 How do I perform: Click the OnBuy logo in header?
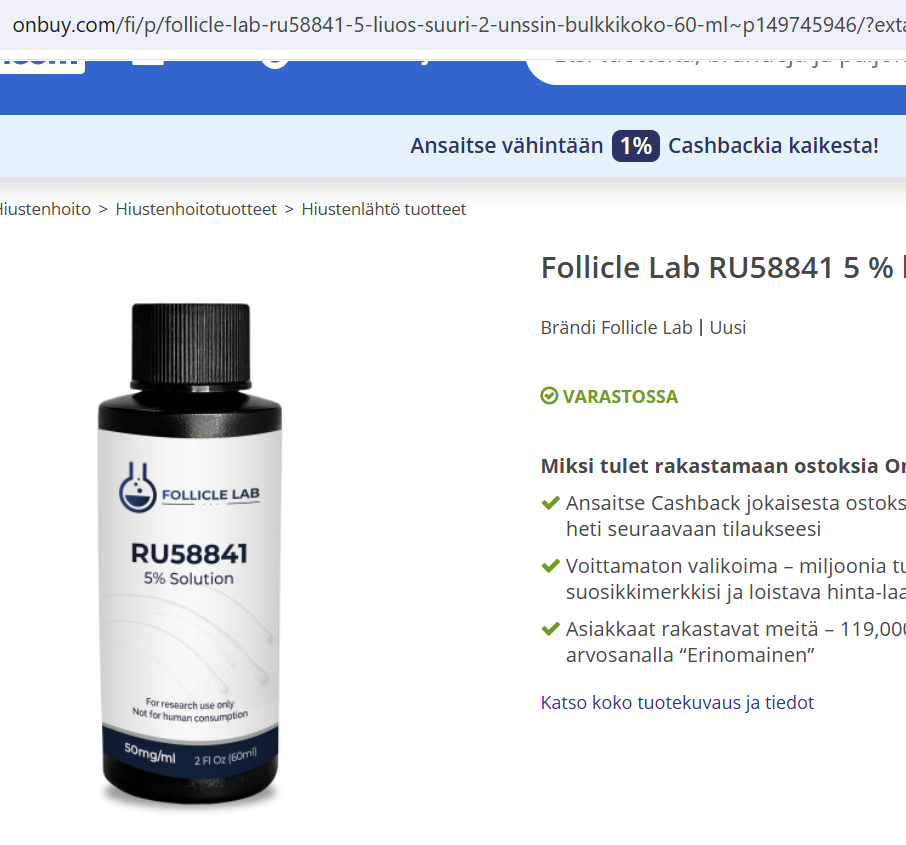tap(39, 65)
